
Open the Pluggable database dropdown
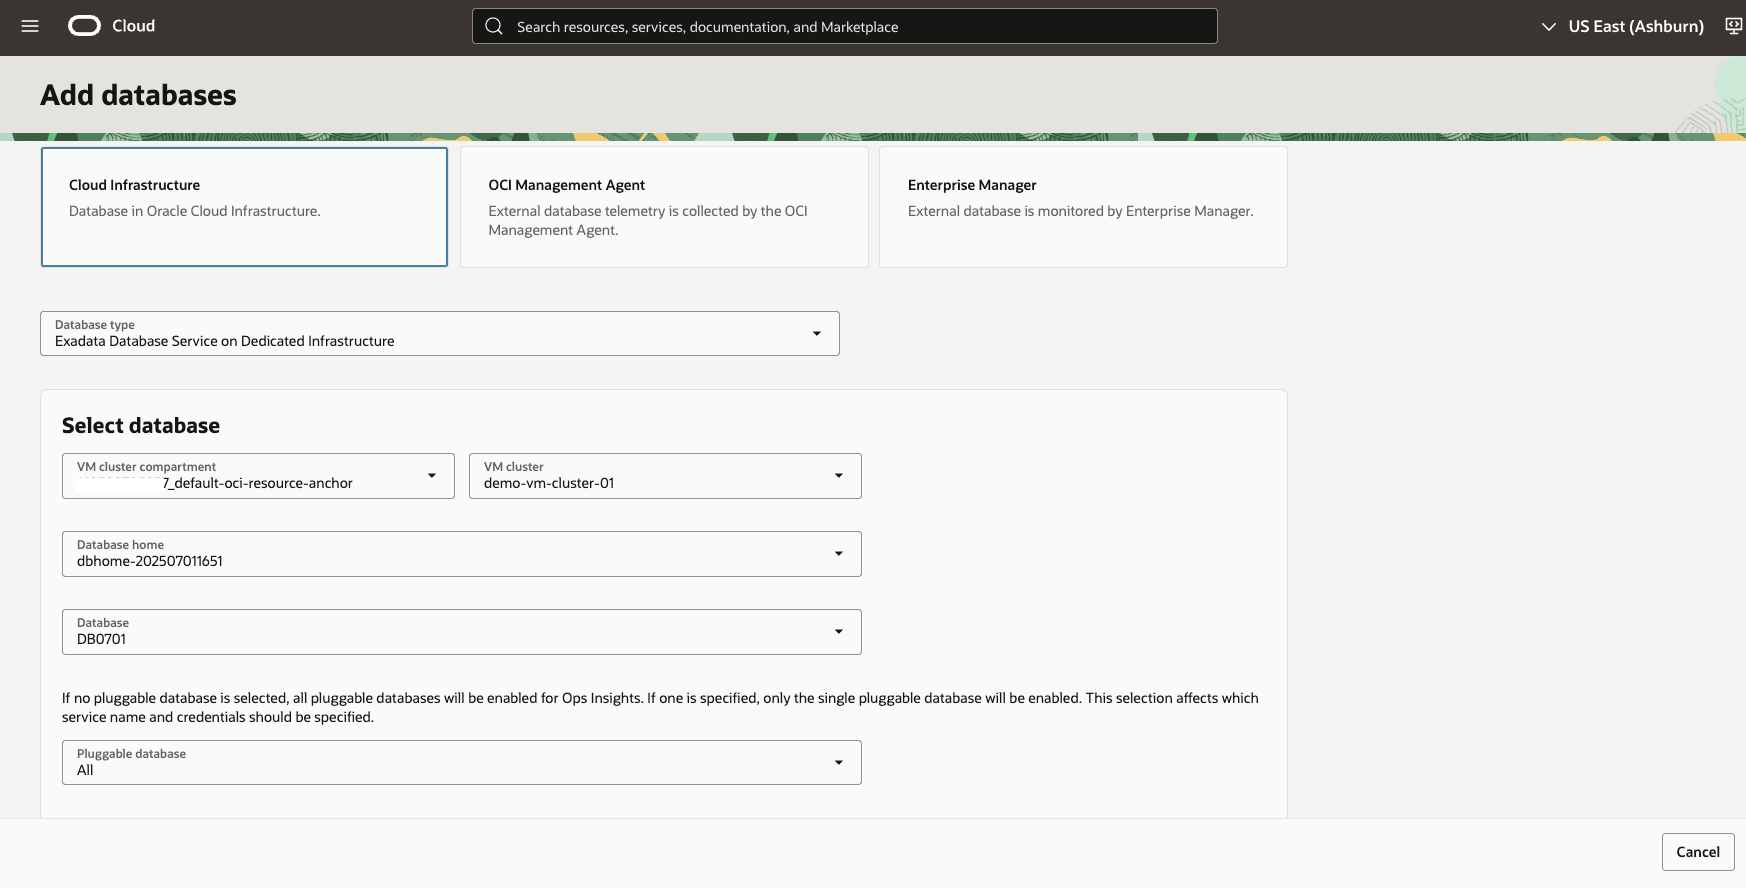coord(462,763)
